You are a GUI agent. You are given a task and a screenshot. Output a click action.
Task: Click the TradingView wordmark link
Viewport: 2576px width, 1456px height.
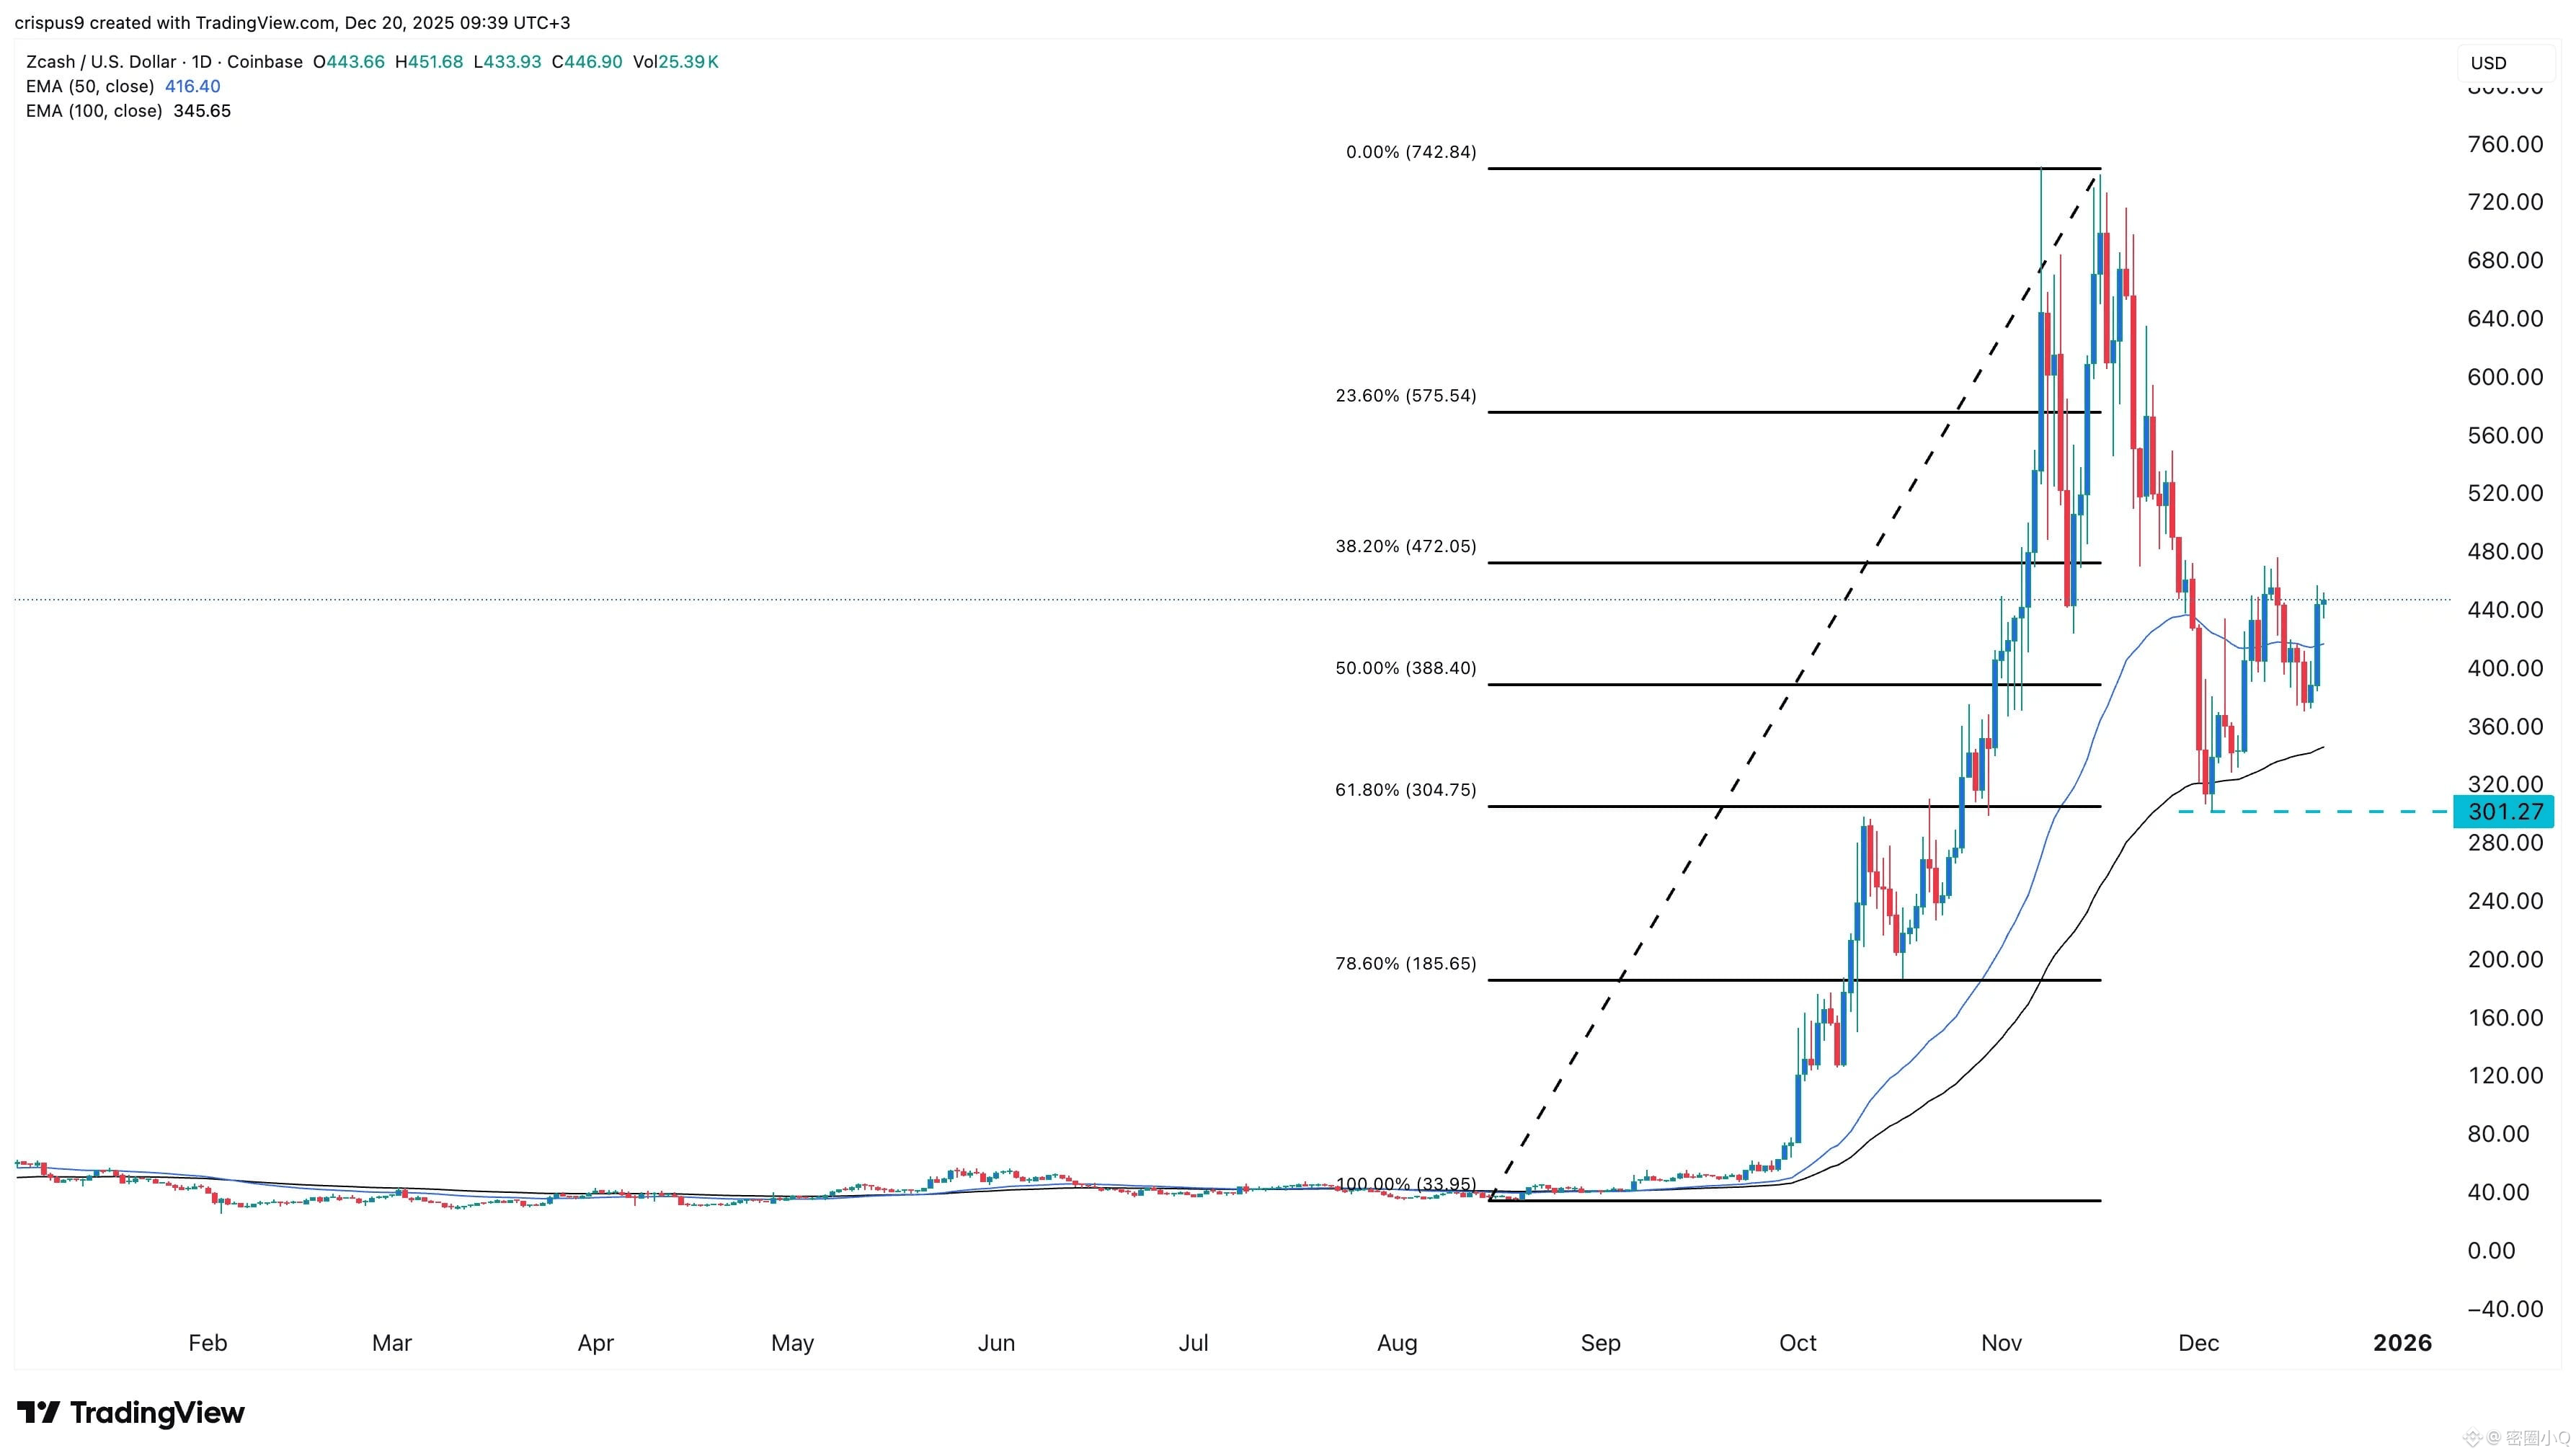tap(157, 1412)
